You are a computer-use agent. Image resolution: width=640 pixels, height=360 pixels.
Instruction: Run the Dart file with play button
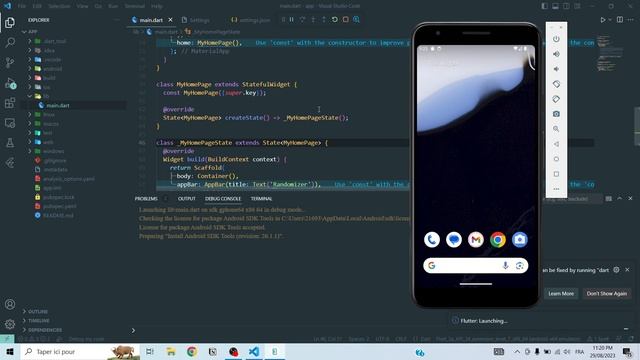[x=602, y=20]
